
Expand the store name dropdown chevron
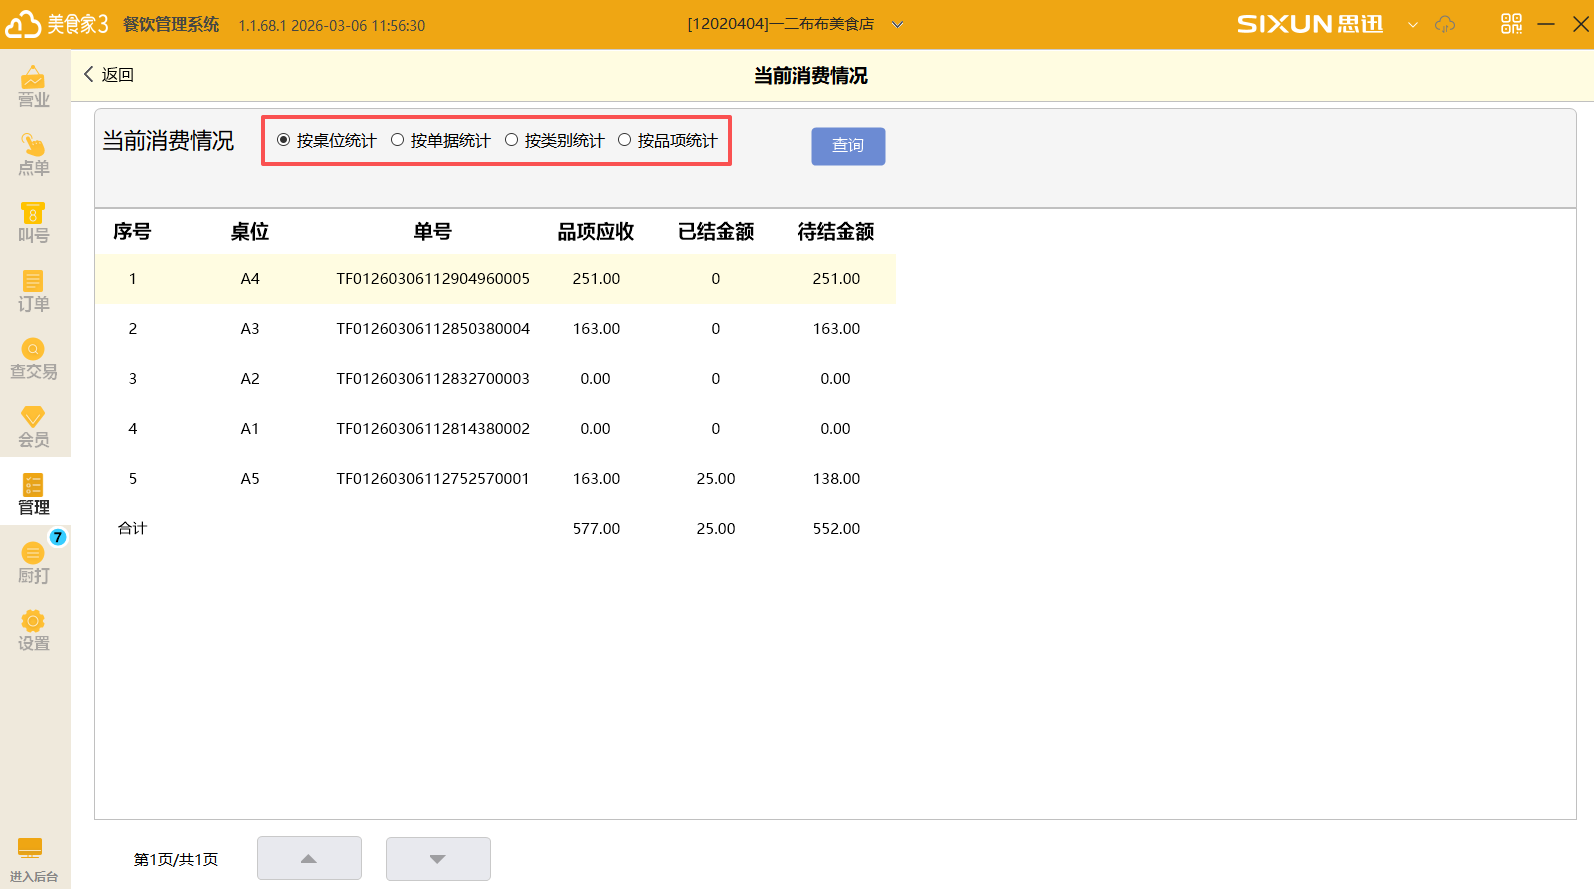(897, 25)
